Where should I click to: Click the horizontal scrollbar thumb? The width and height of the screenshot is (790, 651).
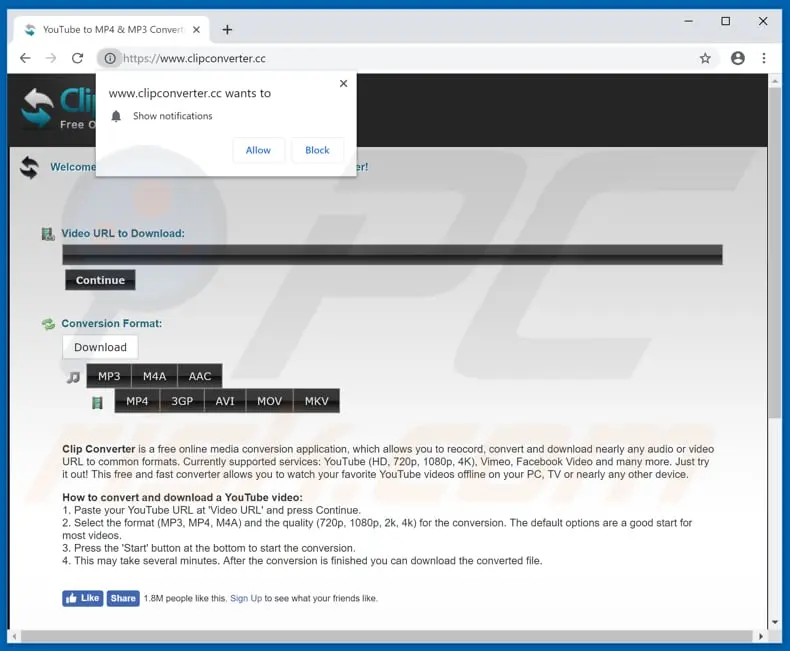click(x=386, y=636)
